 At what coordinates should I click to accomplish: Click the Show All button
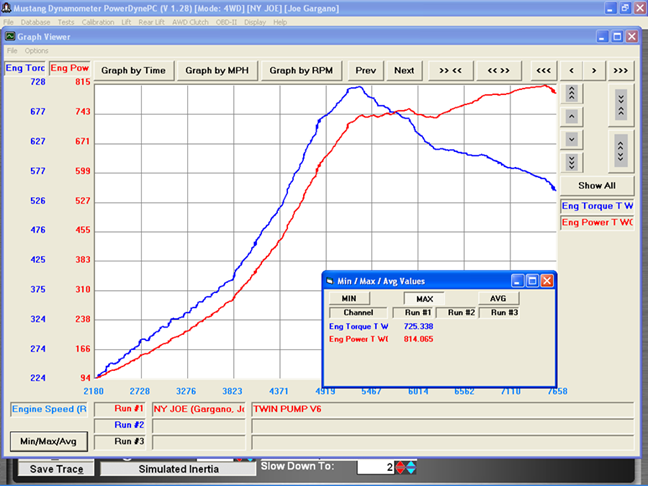tap(596, 185)
